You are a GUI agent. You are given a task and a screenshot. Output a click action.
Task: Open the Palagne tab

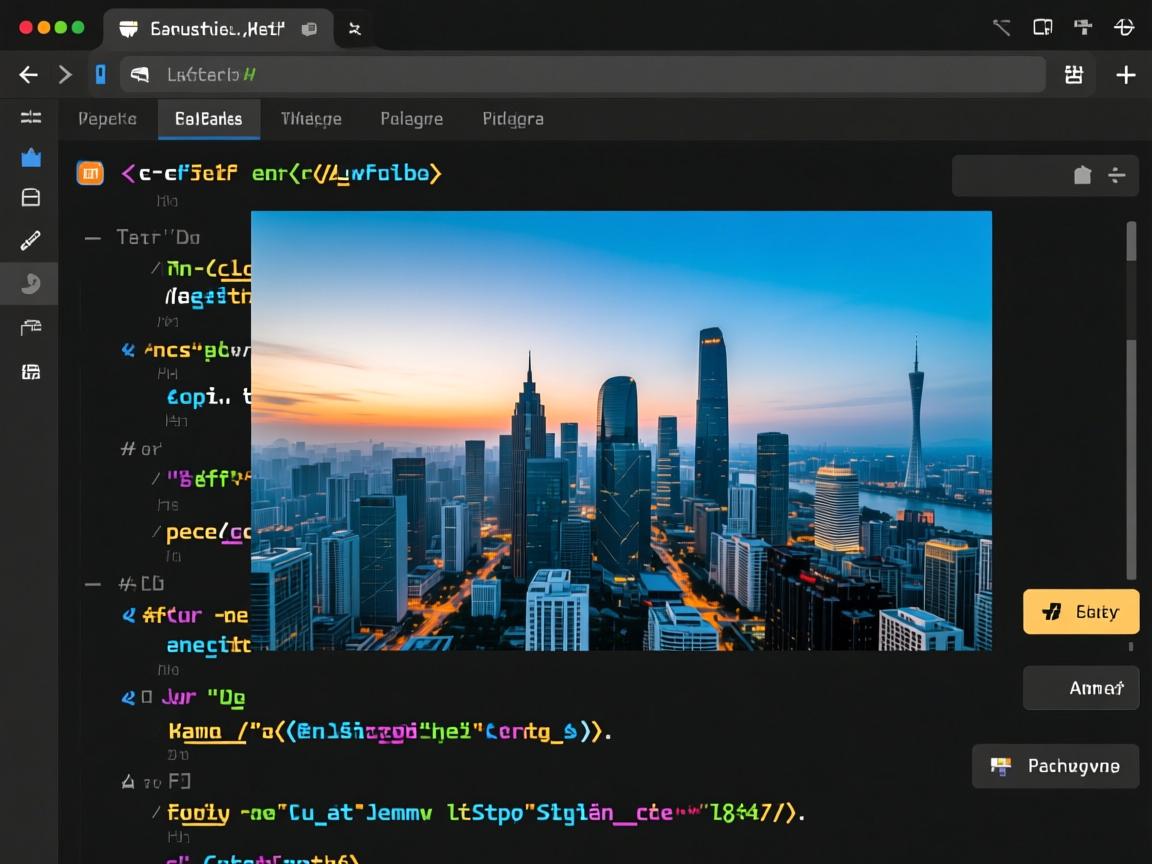coord(411,119)
